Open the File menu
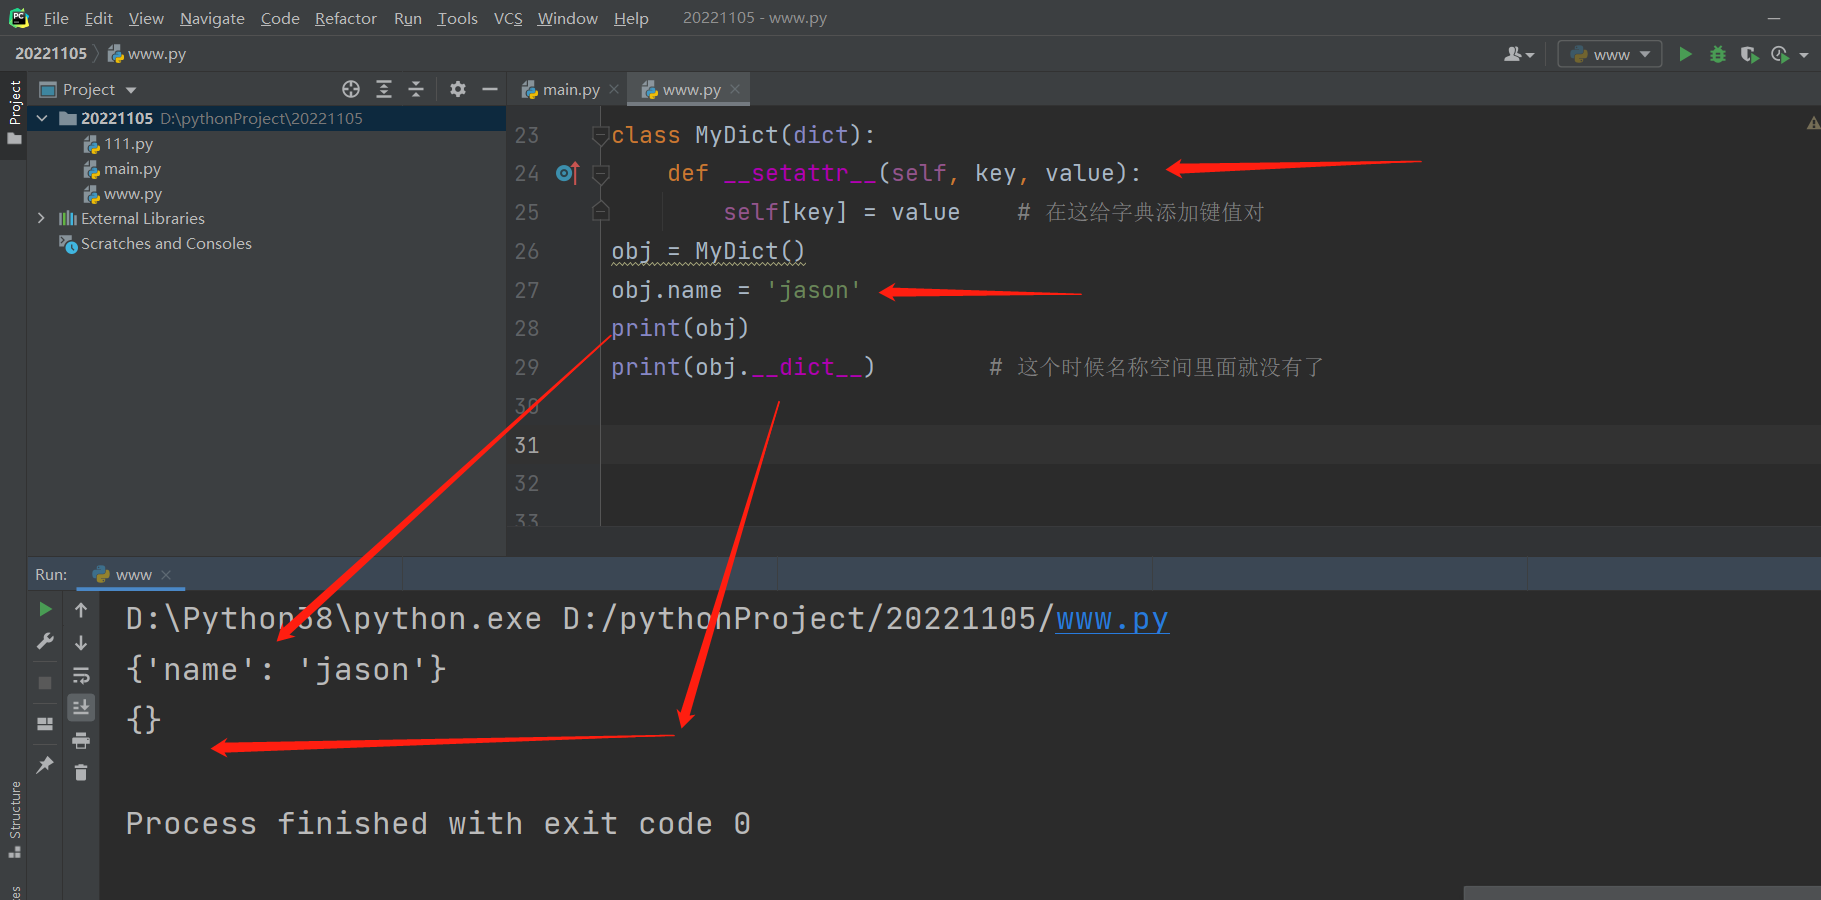Screen dimensions: 1821x900 56,18
